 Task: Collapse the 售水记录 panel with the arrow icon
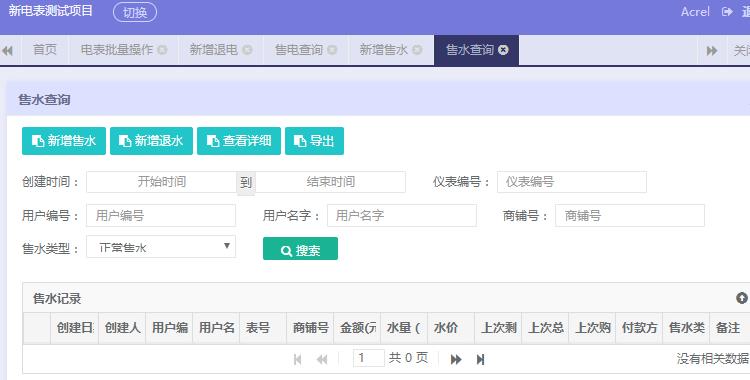[x=741, y=299]
